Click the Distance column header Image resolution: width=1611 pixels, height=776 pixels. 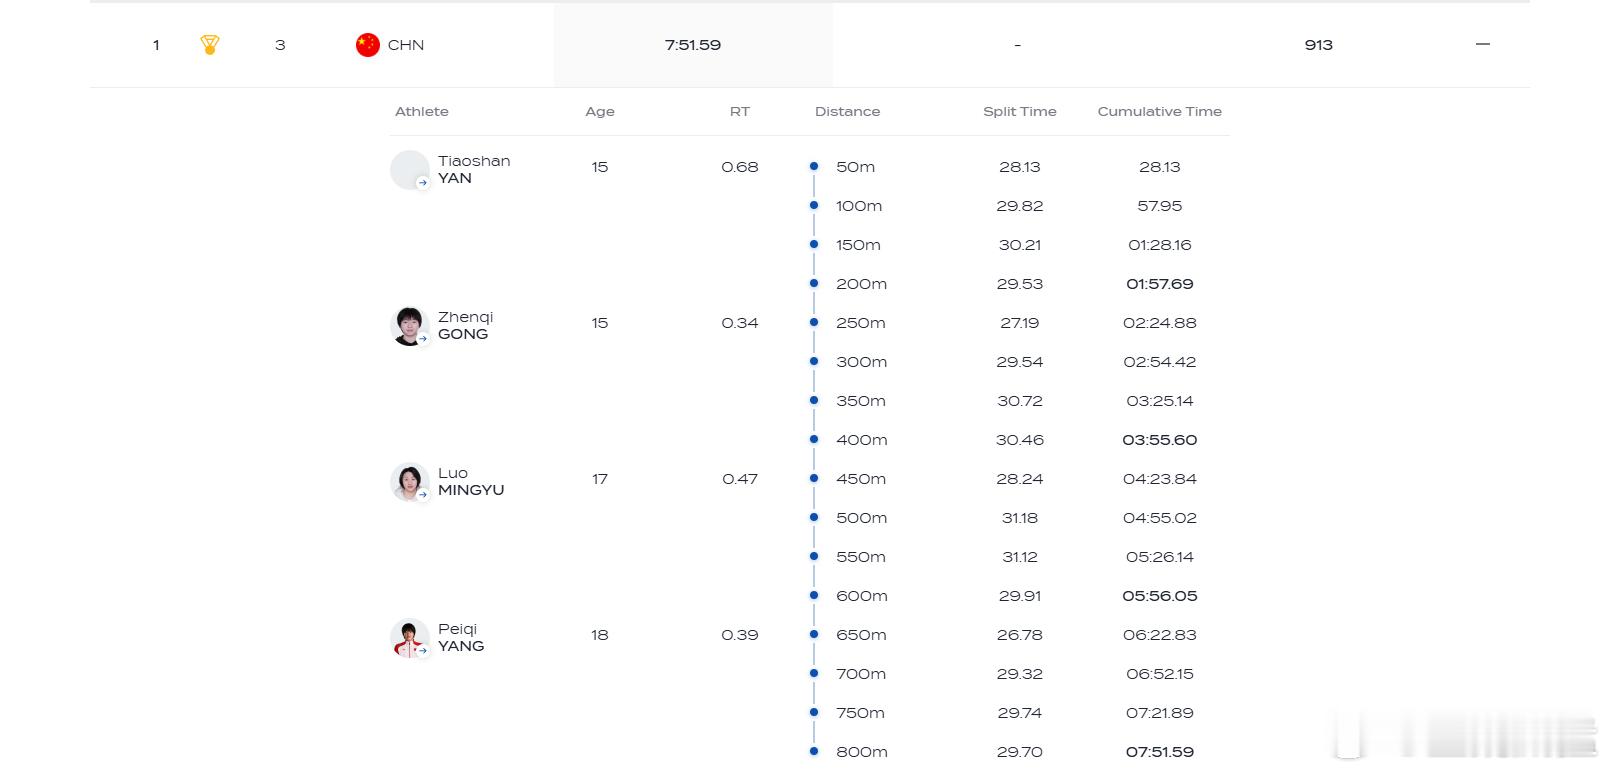848,111
